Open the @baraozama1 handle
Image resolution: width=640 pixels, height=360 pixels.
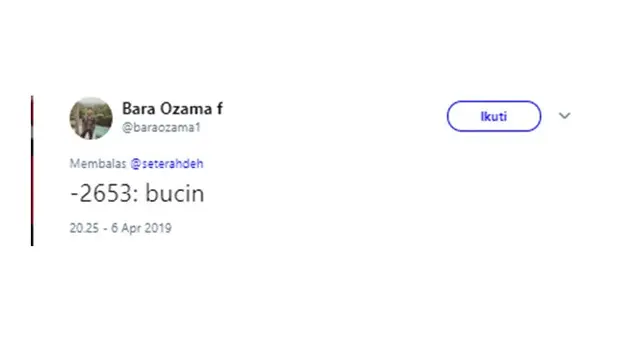[x=161, y=127]
